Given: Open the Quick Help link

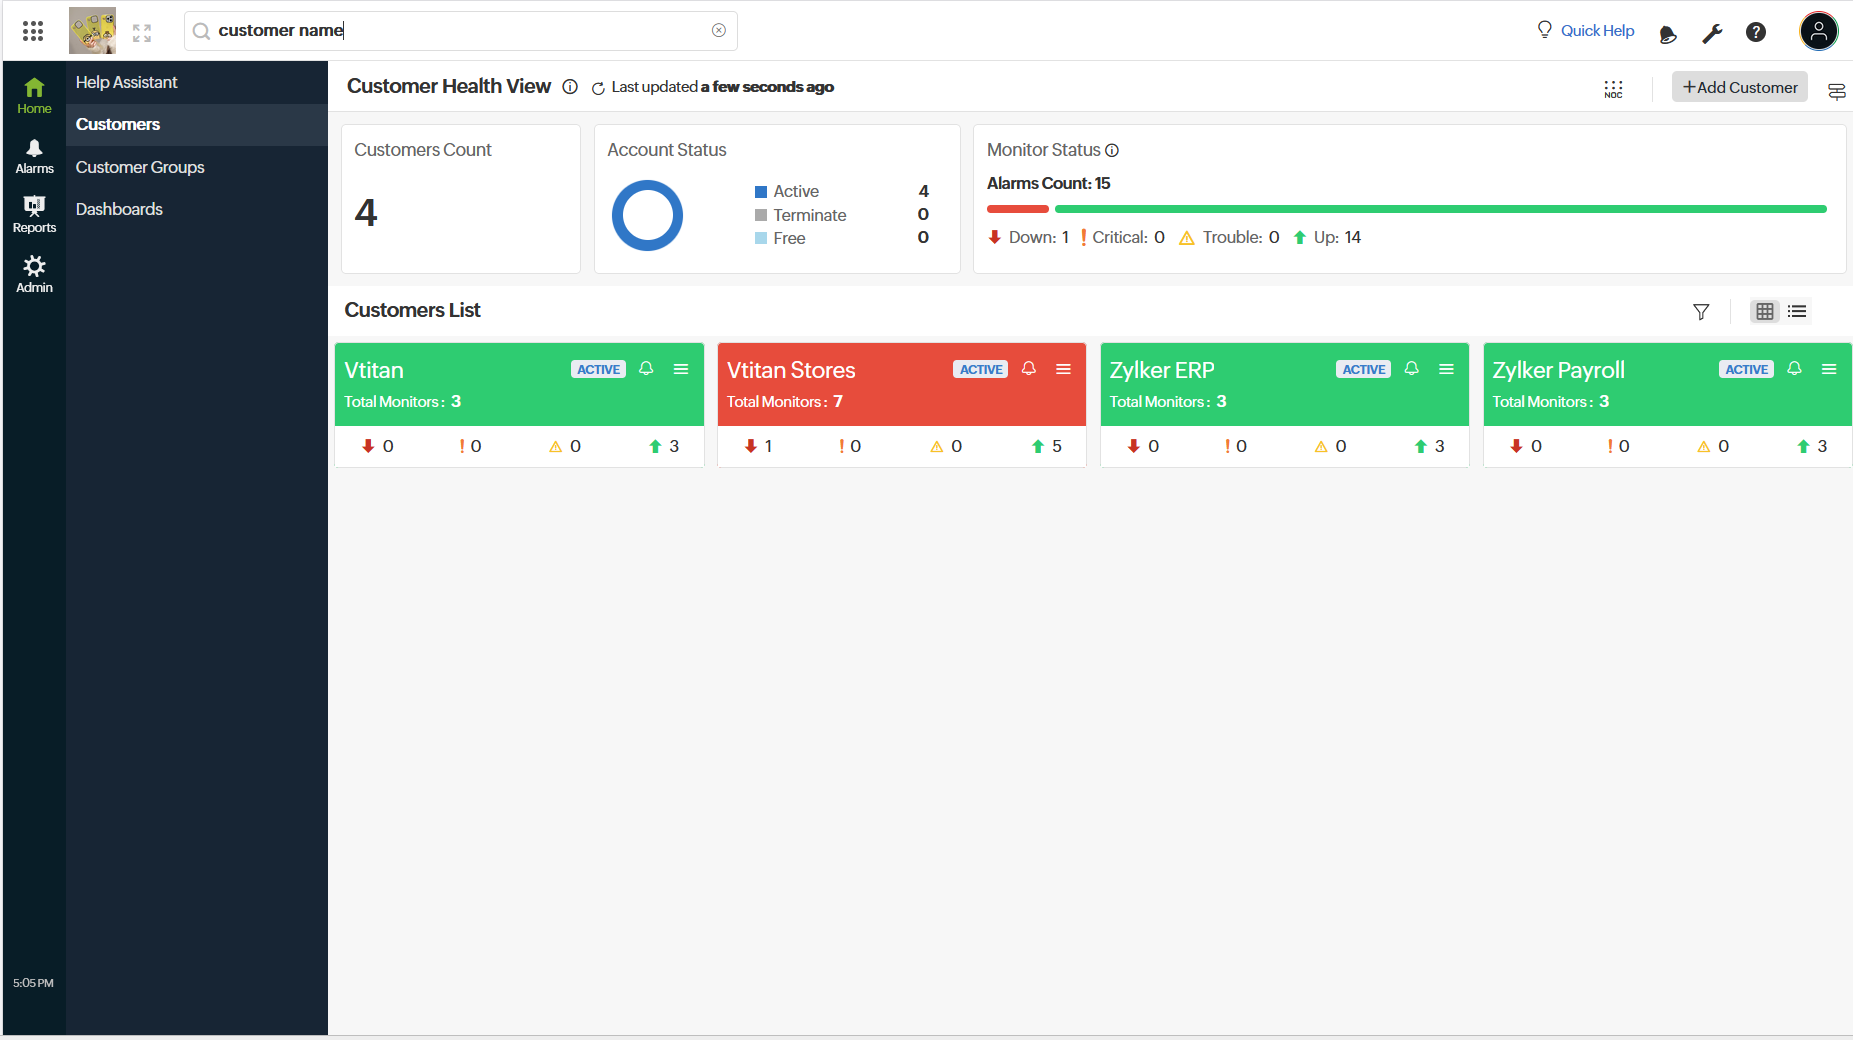Looking at the screenshot, I should tap(1596, 31).
